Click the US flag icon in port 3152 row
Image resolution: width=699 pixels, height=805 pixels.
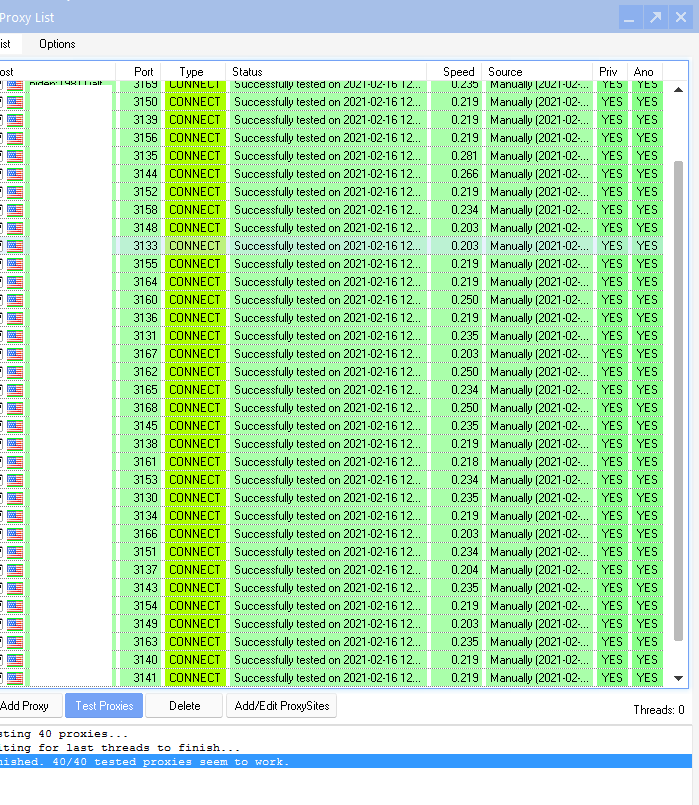point(15,192)
